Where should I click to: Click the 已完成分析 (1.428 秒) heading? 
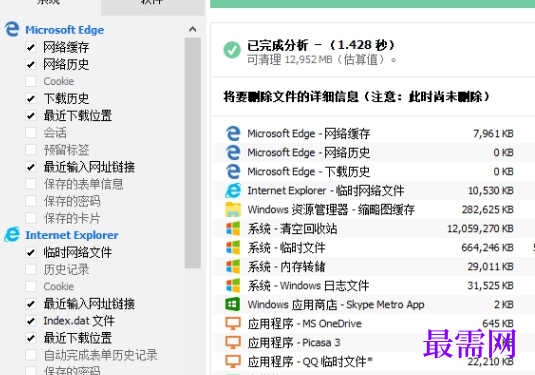click(321, 45)
